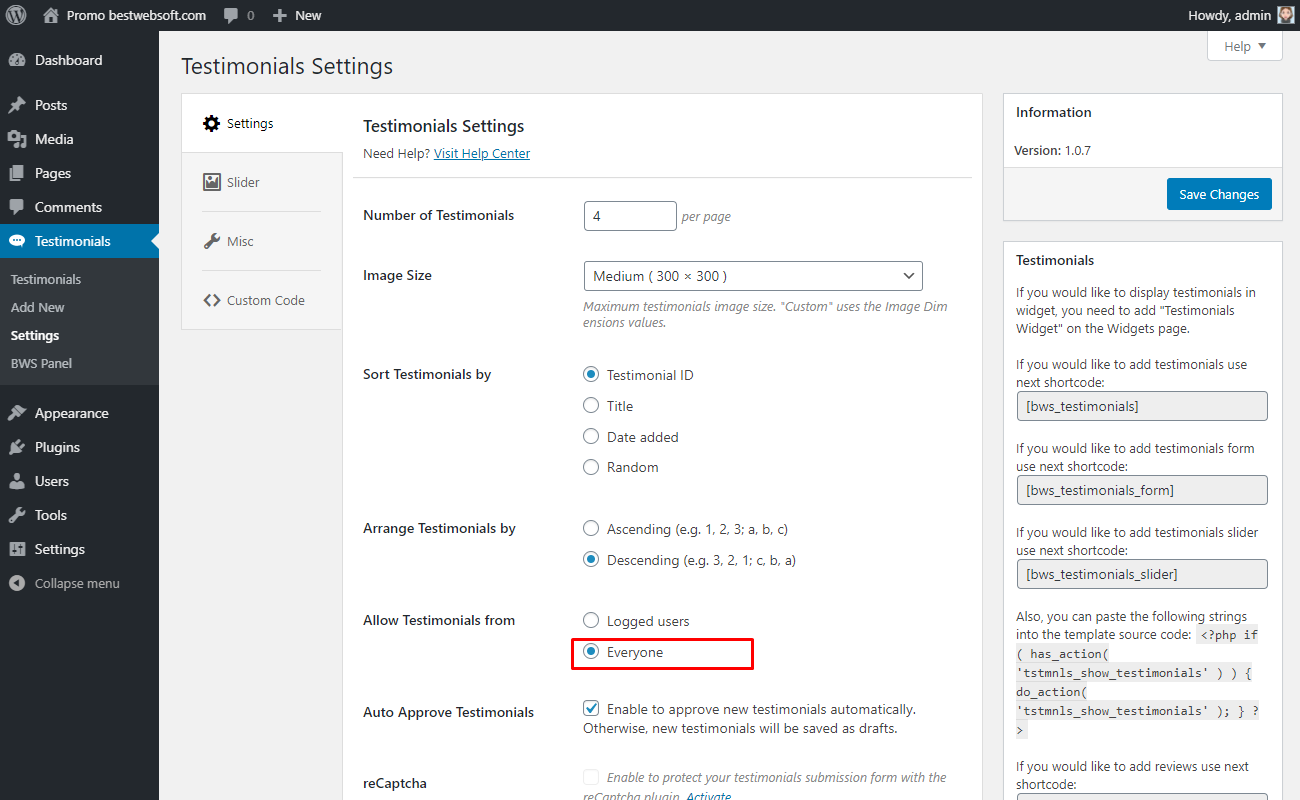Image resolution: width=1300 pixels, height=800 pixels.
Task: Click the Settings sliders icon in sidebar
Action: (17, 549)
